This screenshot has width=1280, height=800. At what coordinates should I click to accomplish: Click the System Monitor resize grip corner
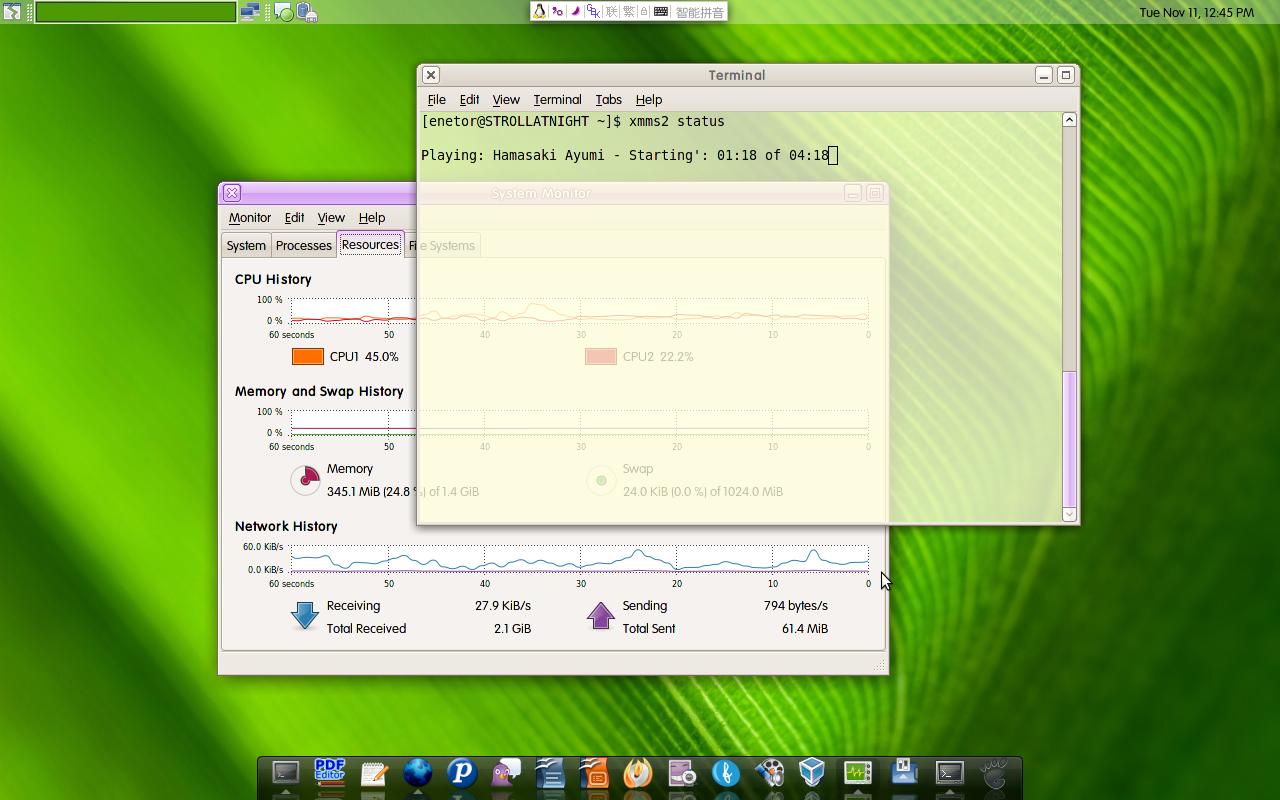pos(879,665)
